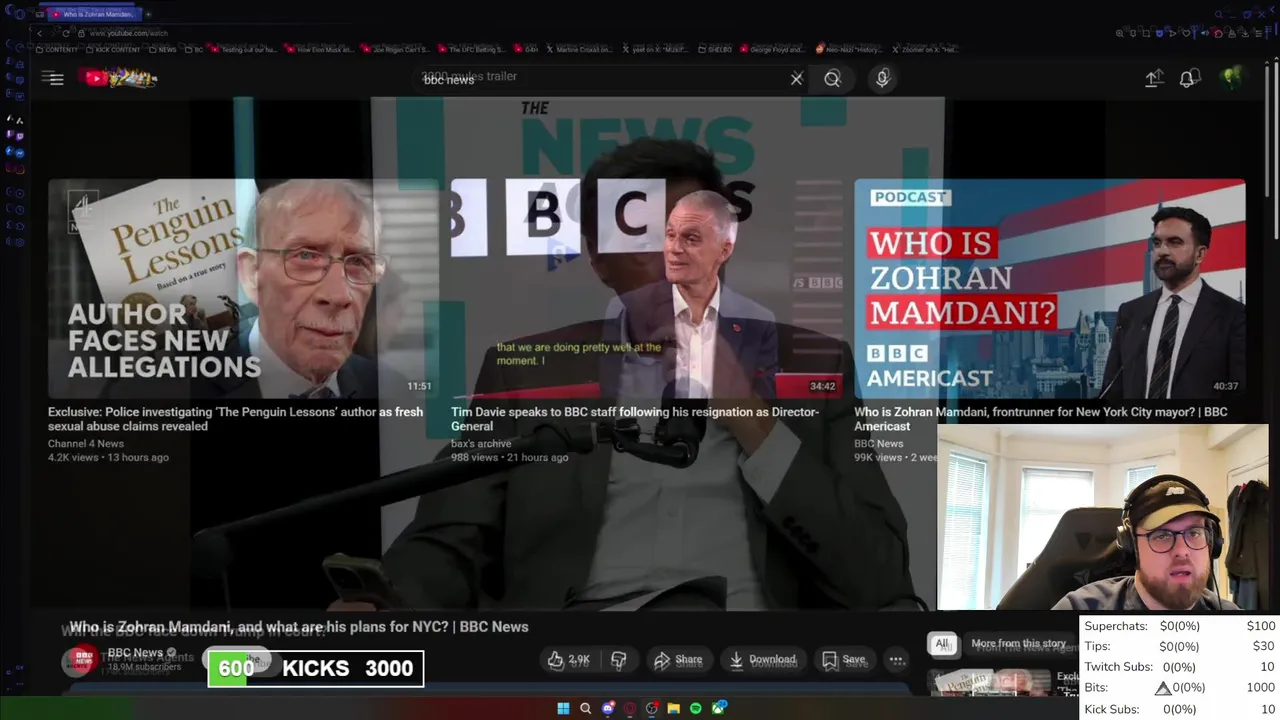The image size is (1280, 720).
Task: Open the three-dot more actions menu
Action: tap(897, 660)
